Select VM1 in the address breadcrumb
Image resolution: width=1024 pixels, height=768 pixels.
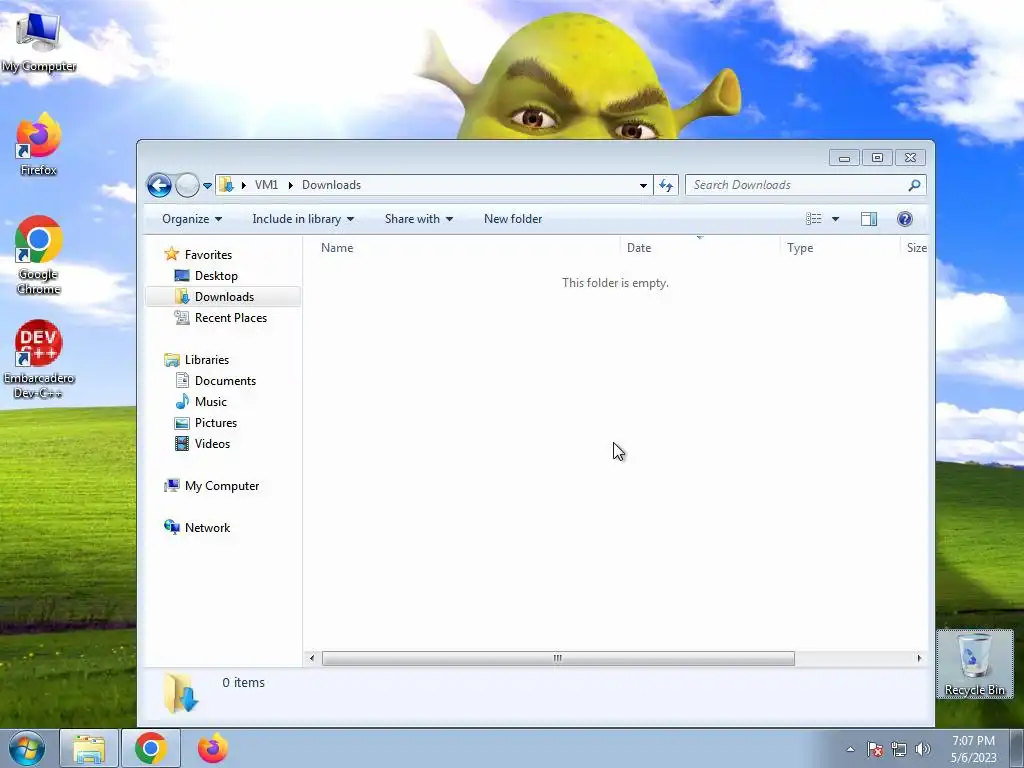pos(266,185)
